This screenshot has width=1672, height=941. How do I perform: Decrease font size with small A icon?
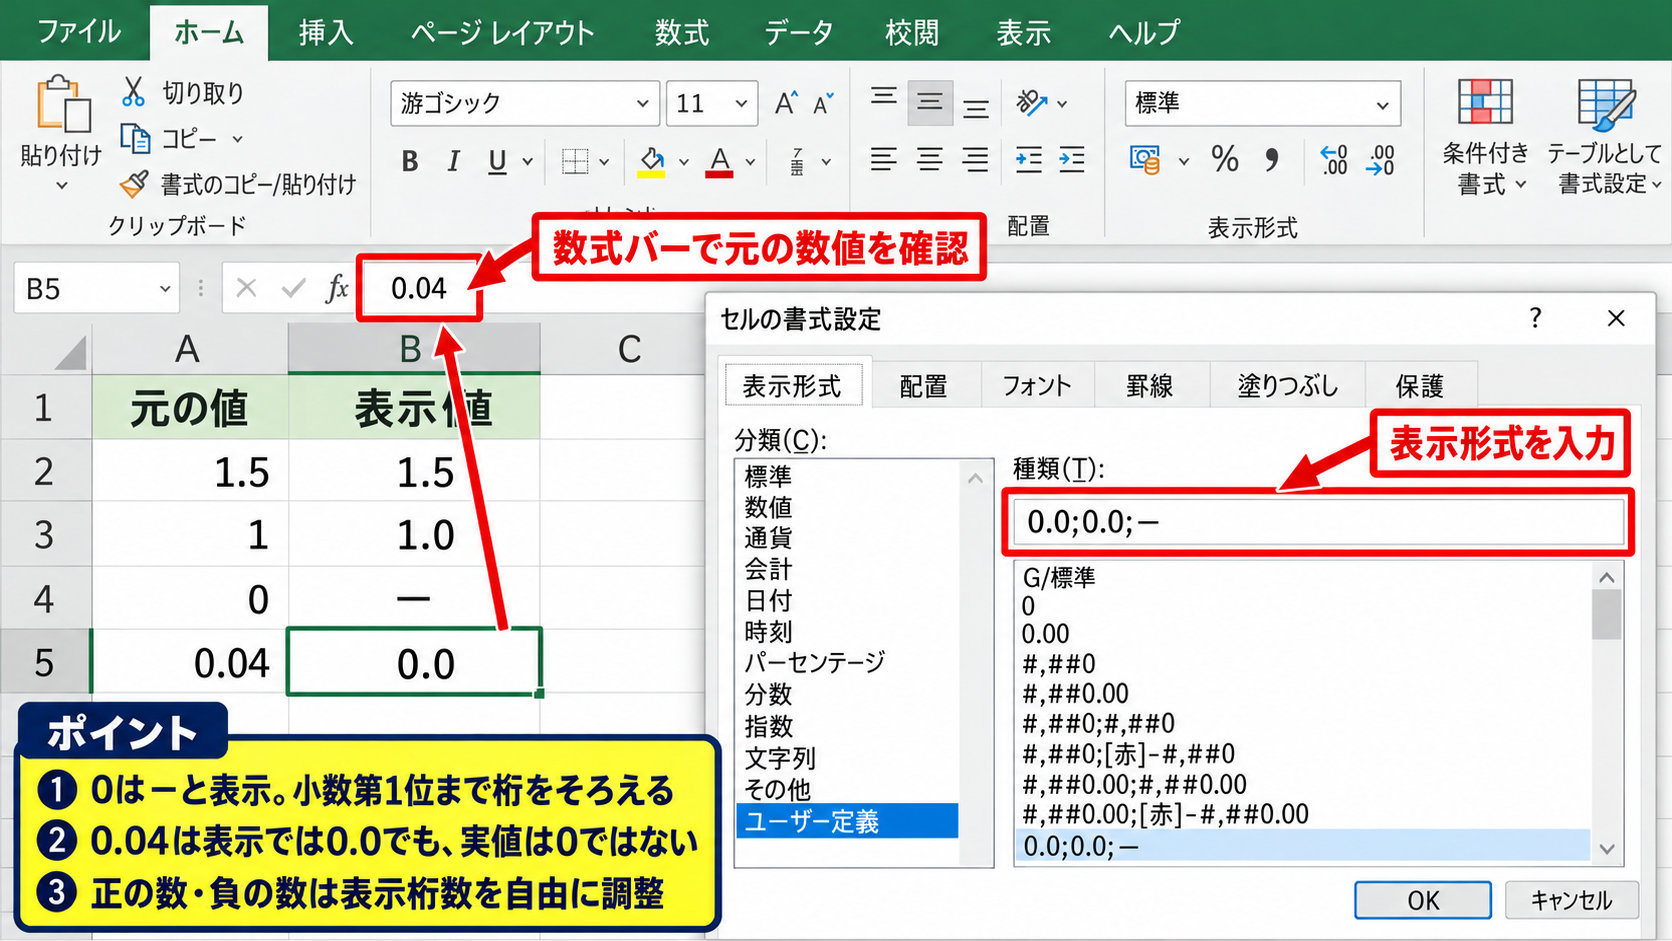click(x=823, y=103)
